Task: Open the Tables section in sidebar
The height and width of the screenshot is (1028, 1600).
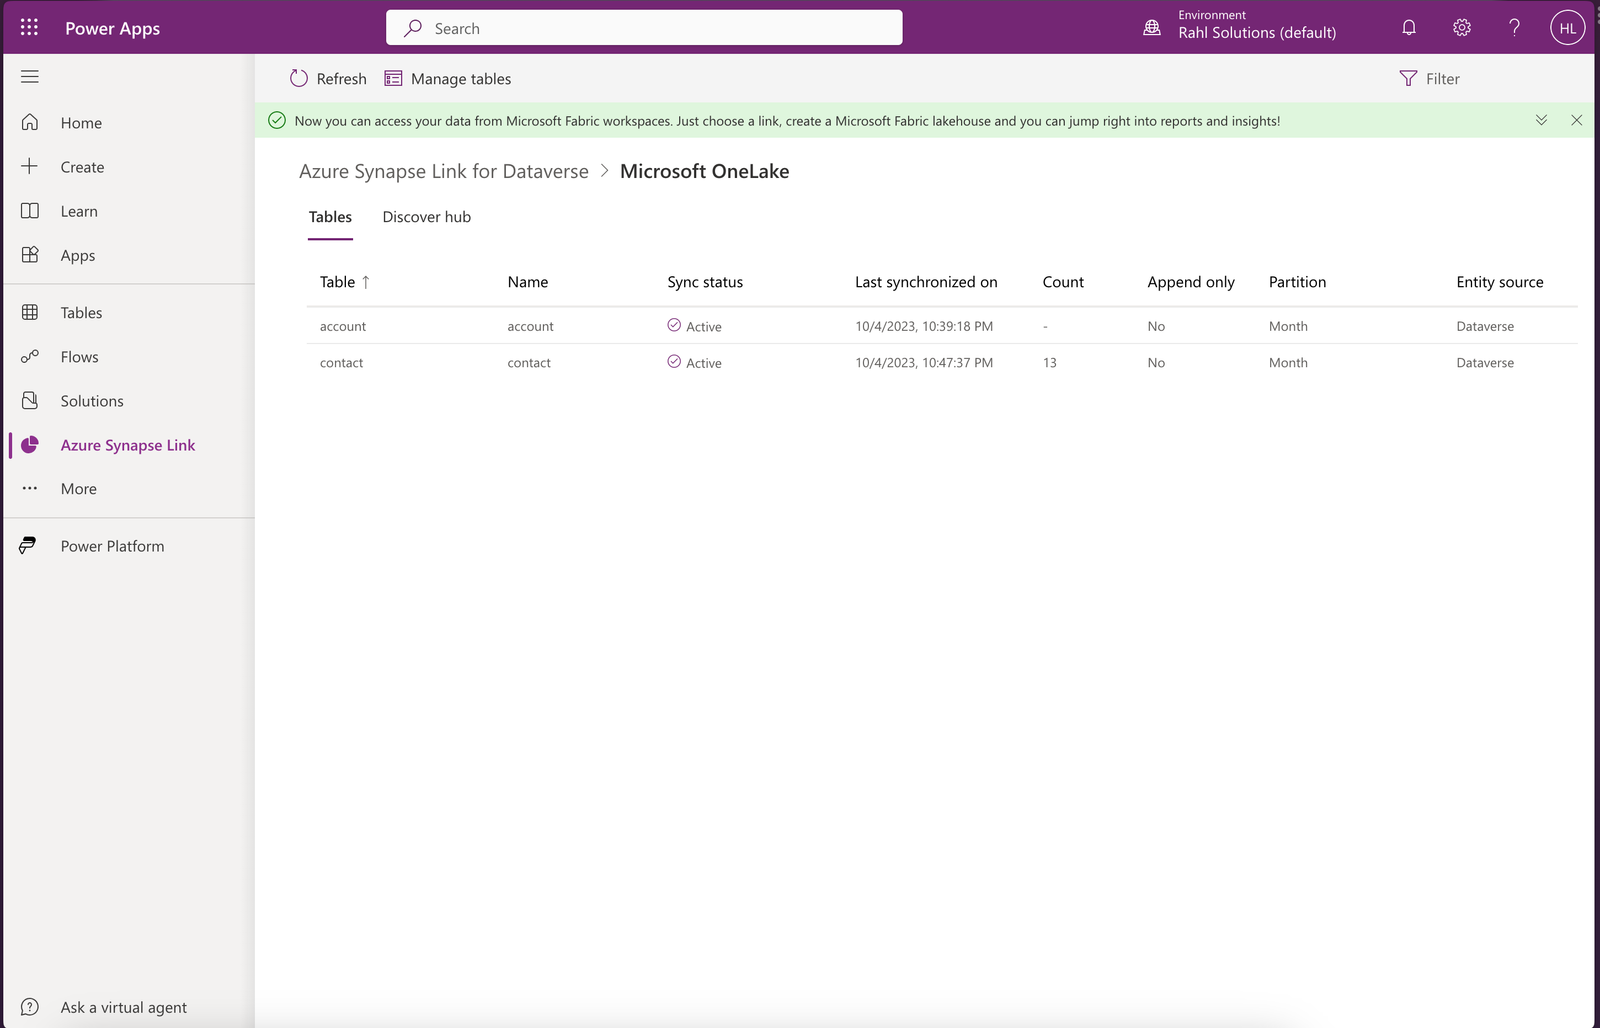Action: point(80,312)
